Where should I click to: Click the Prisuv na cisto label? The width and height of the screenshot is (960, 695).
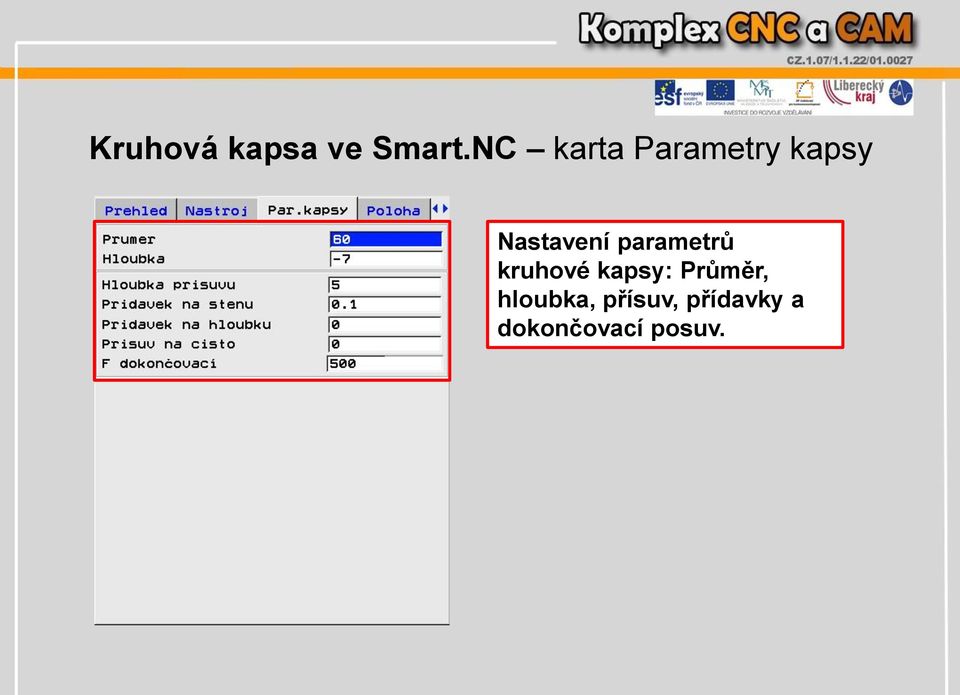point(168,344)
